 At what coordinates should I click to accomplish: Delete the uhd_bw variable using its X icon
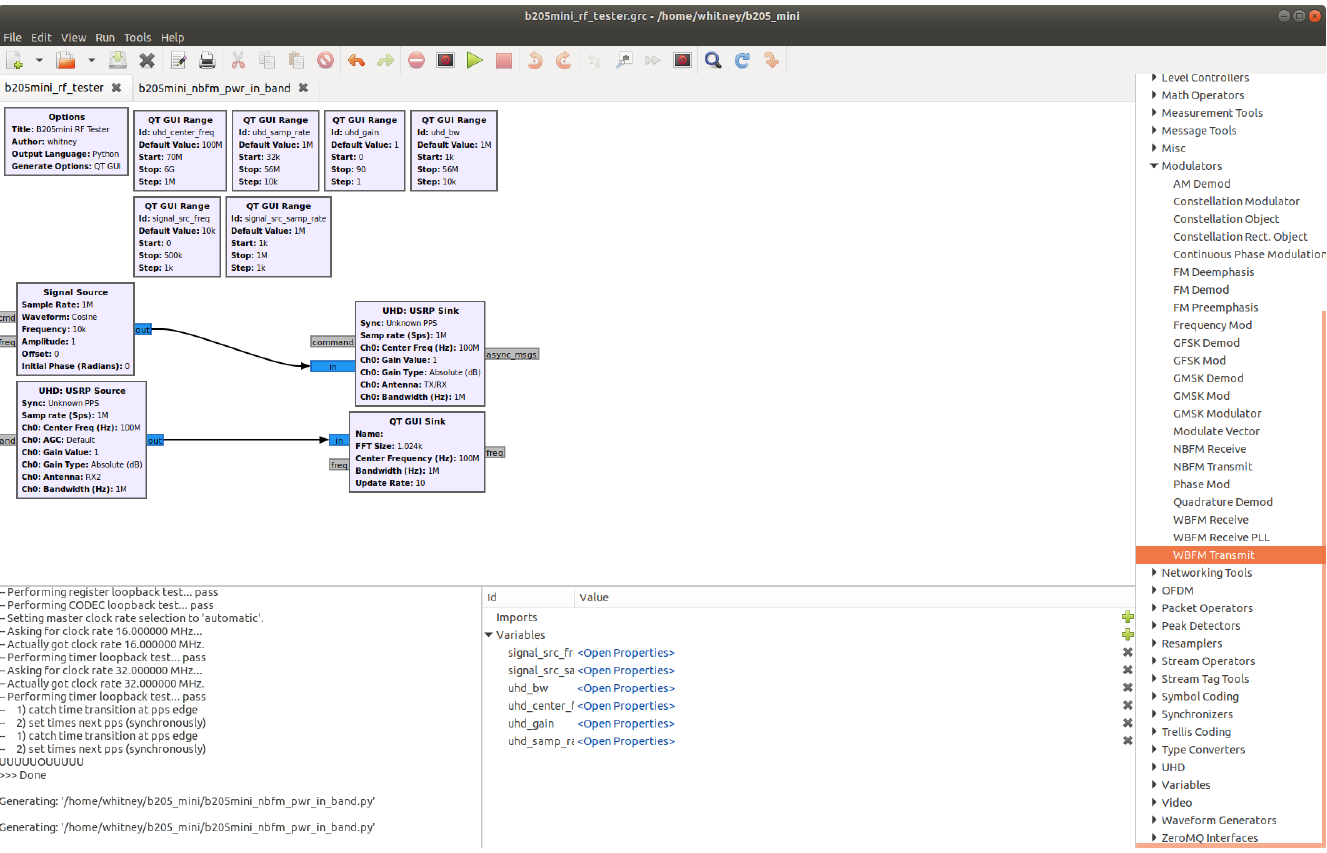(x=1128, y=688)
